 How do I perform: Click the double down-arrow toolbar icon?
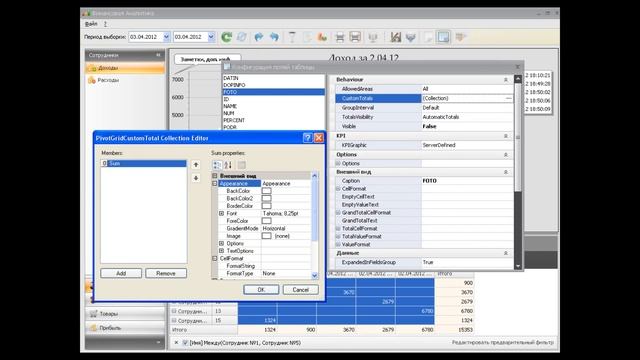tap(411, 38)
